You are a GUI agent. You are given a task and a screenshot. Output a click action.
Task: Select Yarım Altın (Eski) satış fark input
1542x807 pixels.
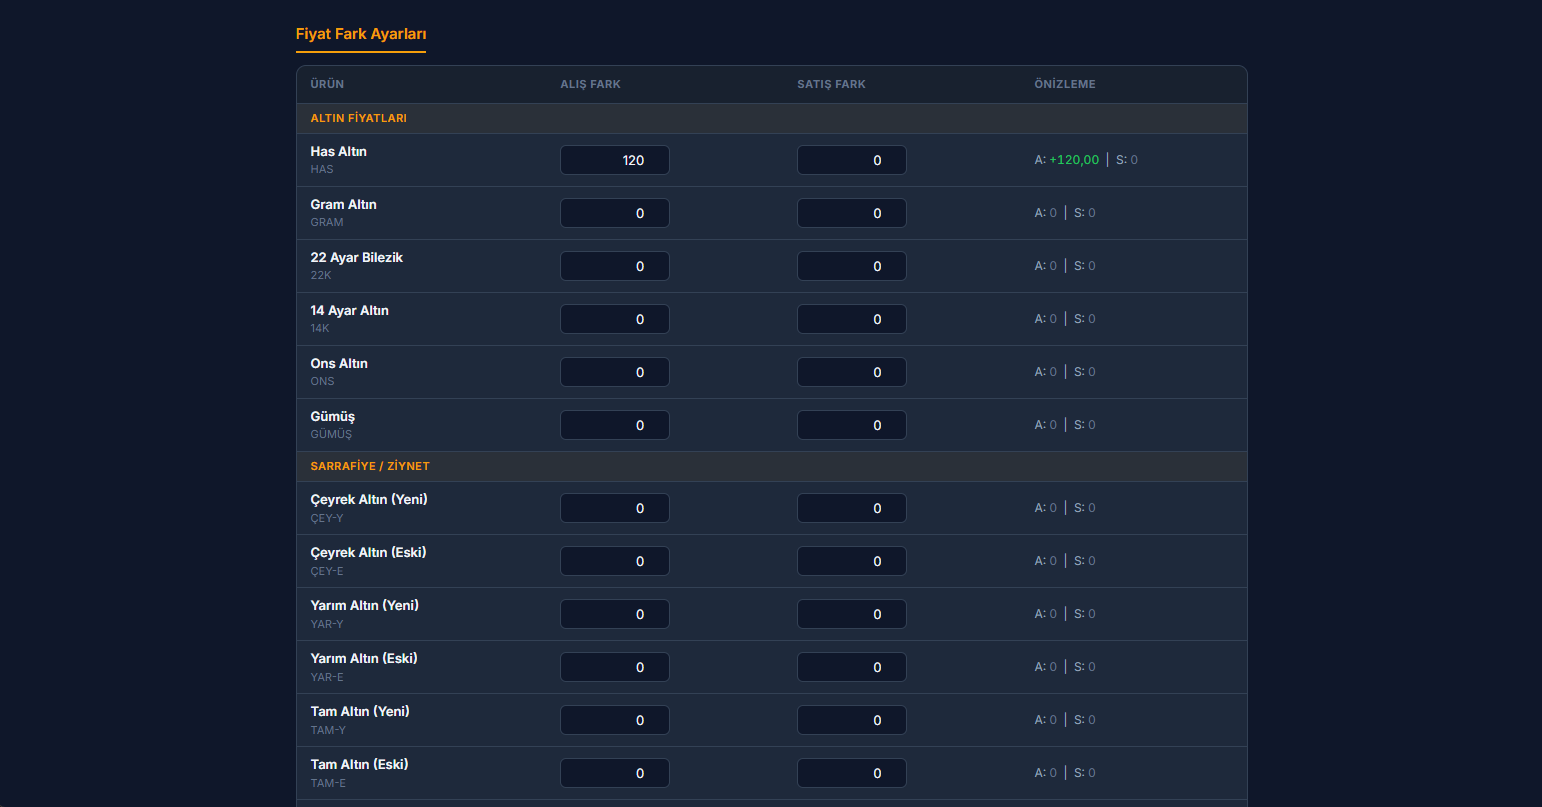pos(851,667)
